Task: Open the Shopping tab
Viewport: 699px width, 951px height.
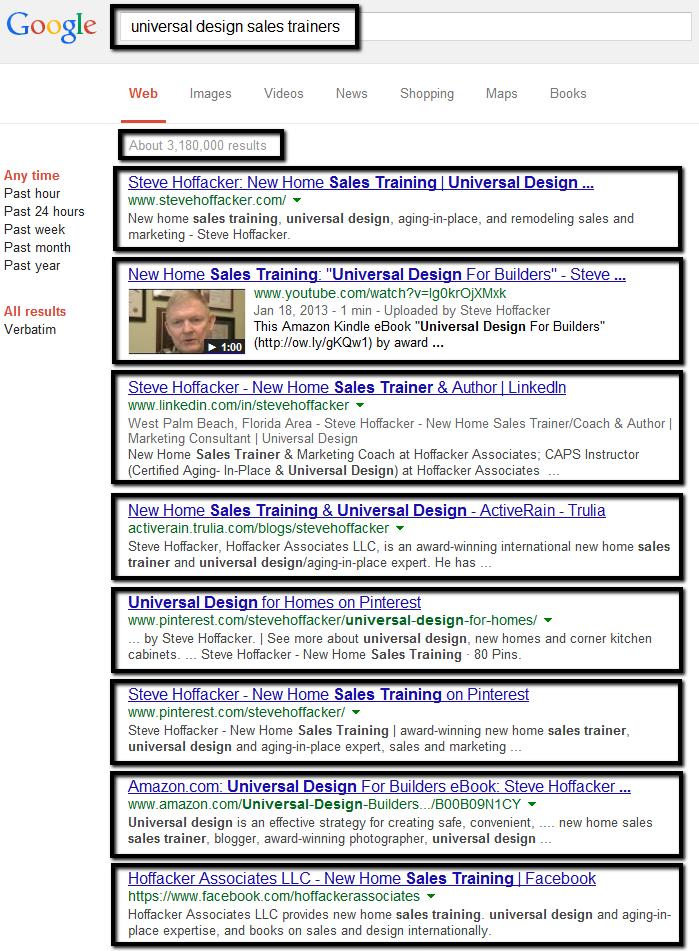Action: [x=427, y=93]
